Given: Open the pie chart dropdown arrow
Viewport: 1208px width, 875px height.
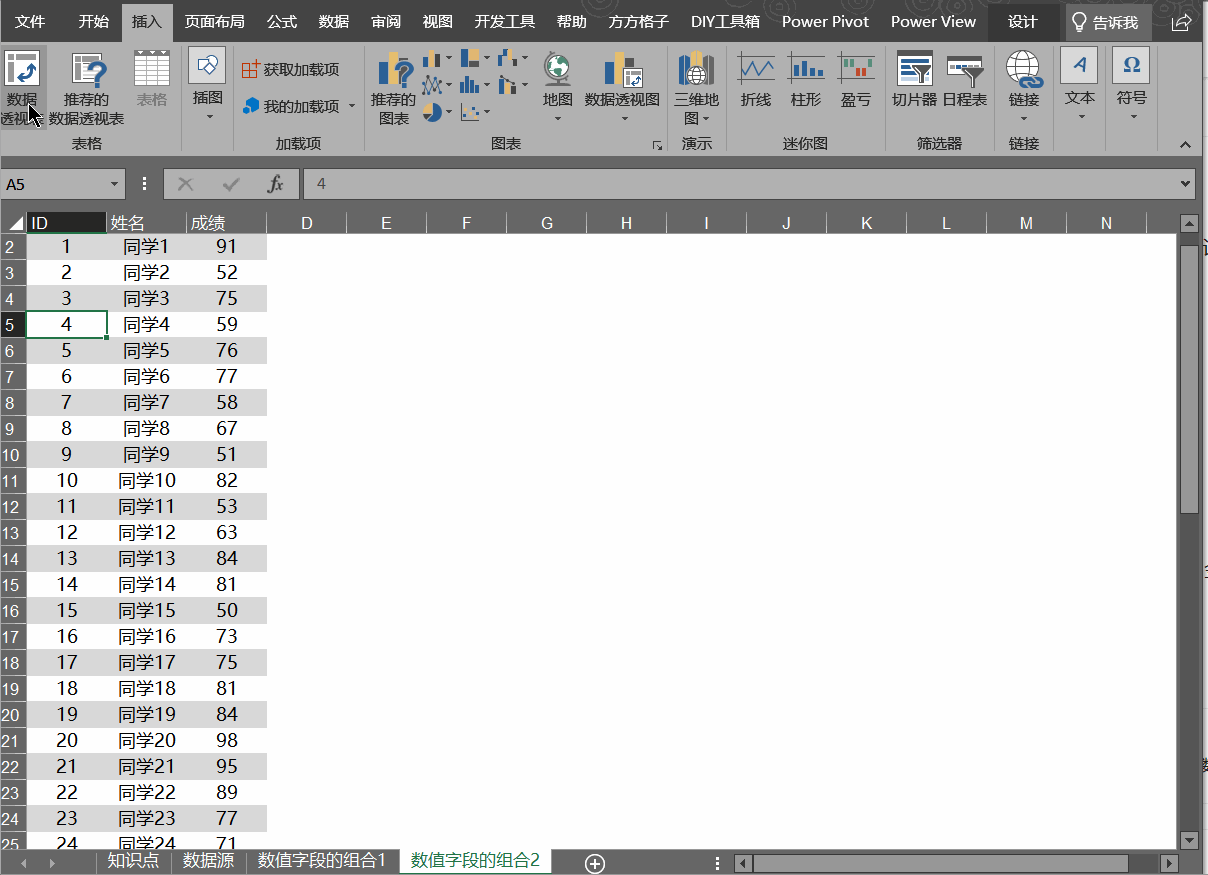Looking at the screenshot, I should coord(450,112).
